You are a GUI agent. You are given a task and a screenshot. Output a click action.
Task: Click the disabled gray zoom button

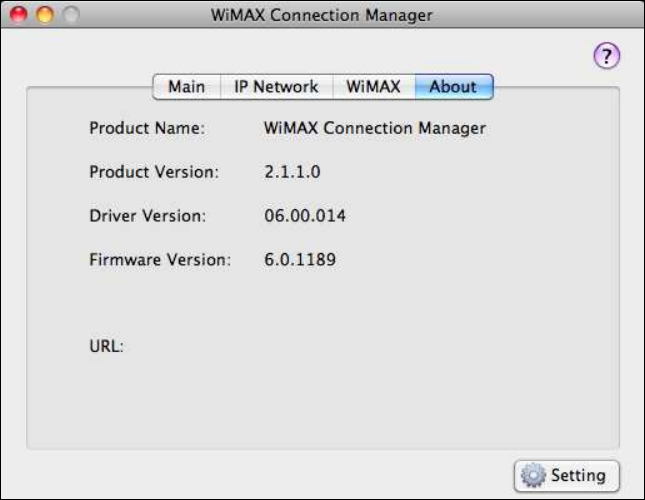point(71,14)
